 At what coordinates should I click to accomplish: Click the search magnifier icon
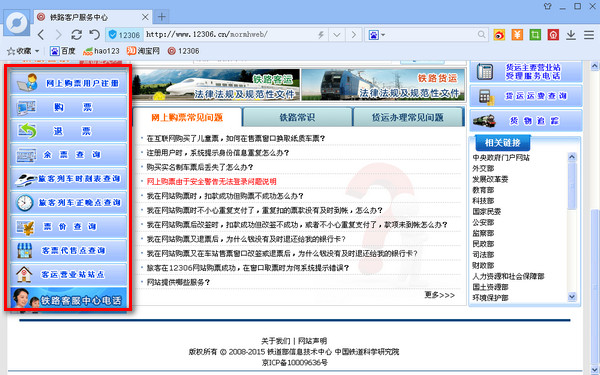(481, 35)
